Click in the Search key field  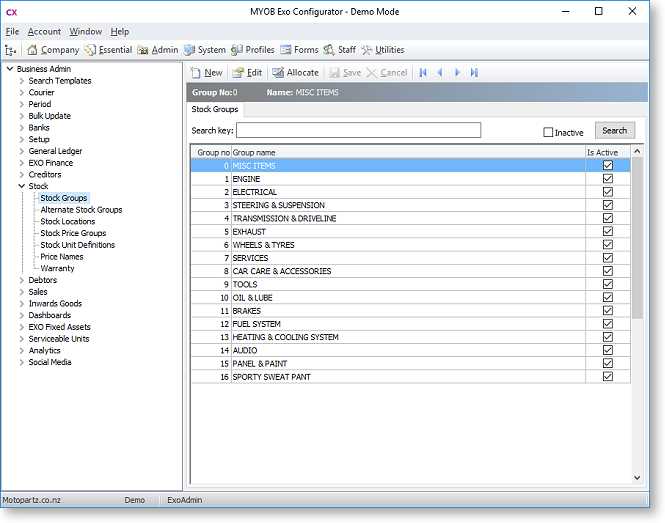(358, 130)
